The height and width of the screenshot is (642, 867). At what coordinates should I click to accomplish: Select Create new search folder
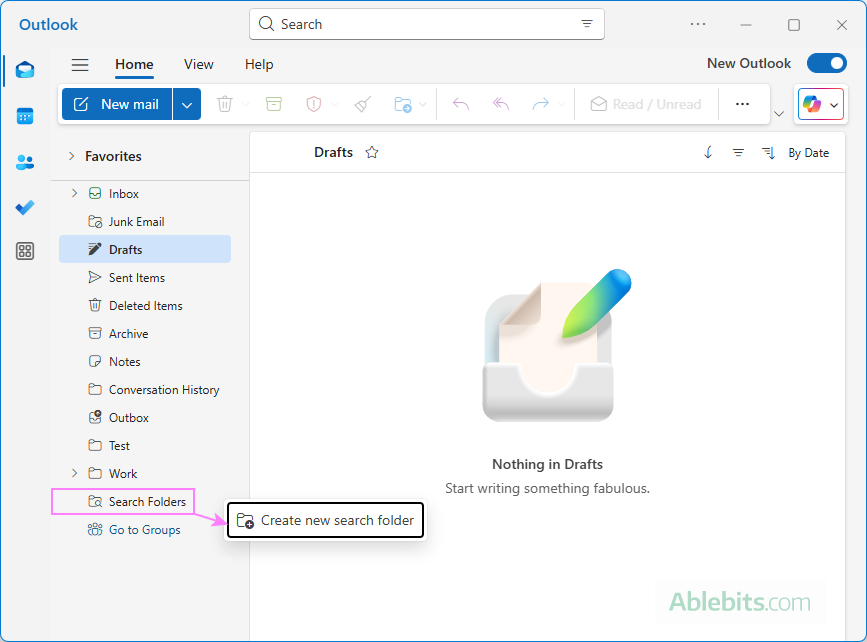[326, 521]
